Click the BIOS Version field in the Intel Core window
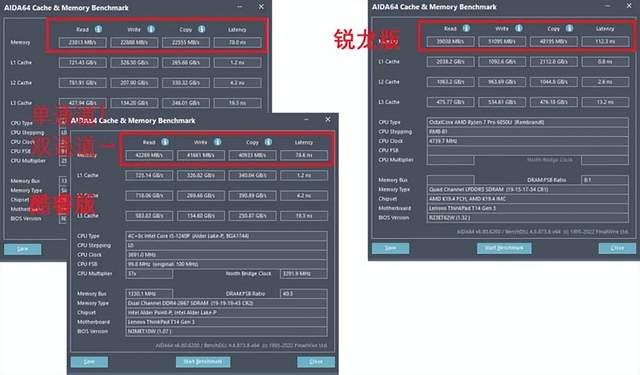 pos(226,331)
